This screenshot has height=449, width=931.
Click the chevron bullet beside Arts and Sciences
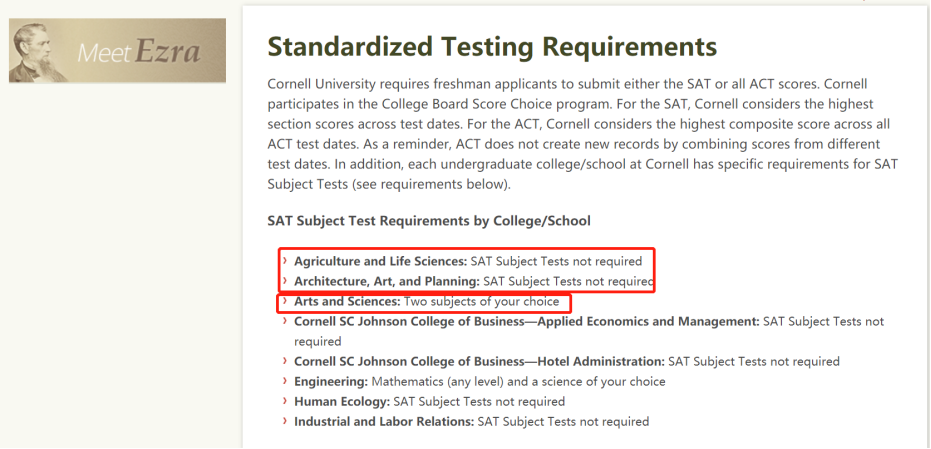point(285,301)
